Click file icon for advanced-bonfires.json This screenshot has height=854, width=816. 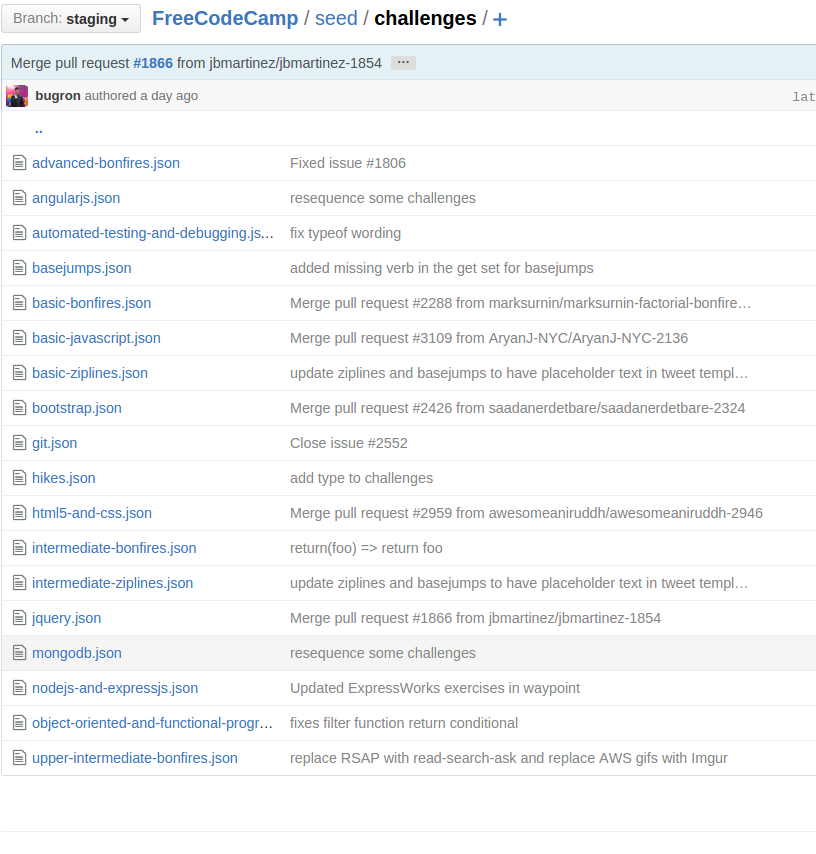click(x=20, y=163)
